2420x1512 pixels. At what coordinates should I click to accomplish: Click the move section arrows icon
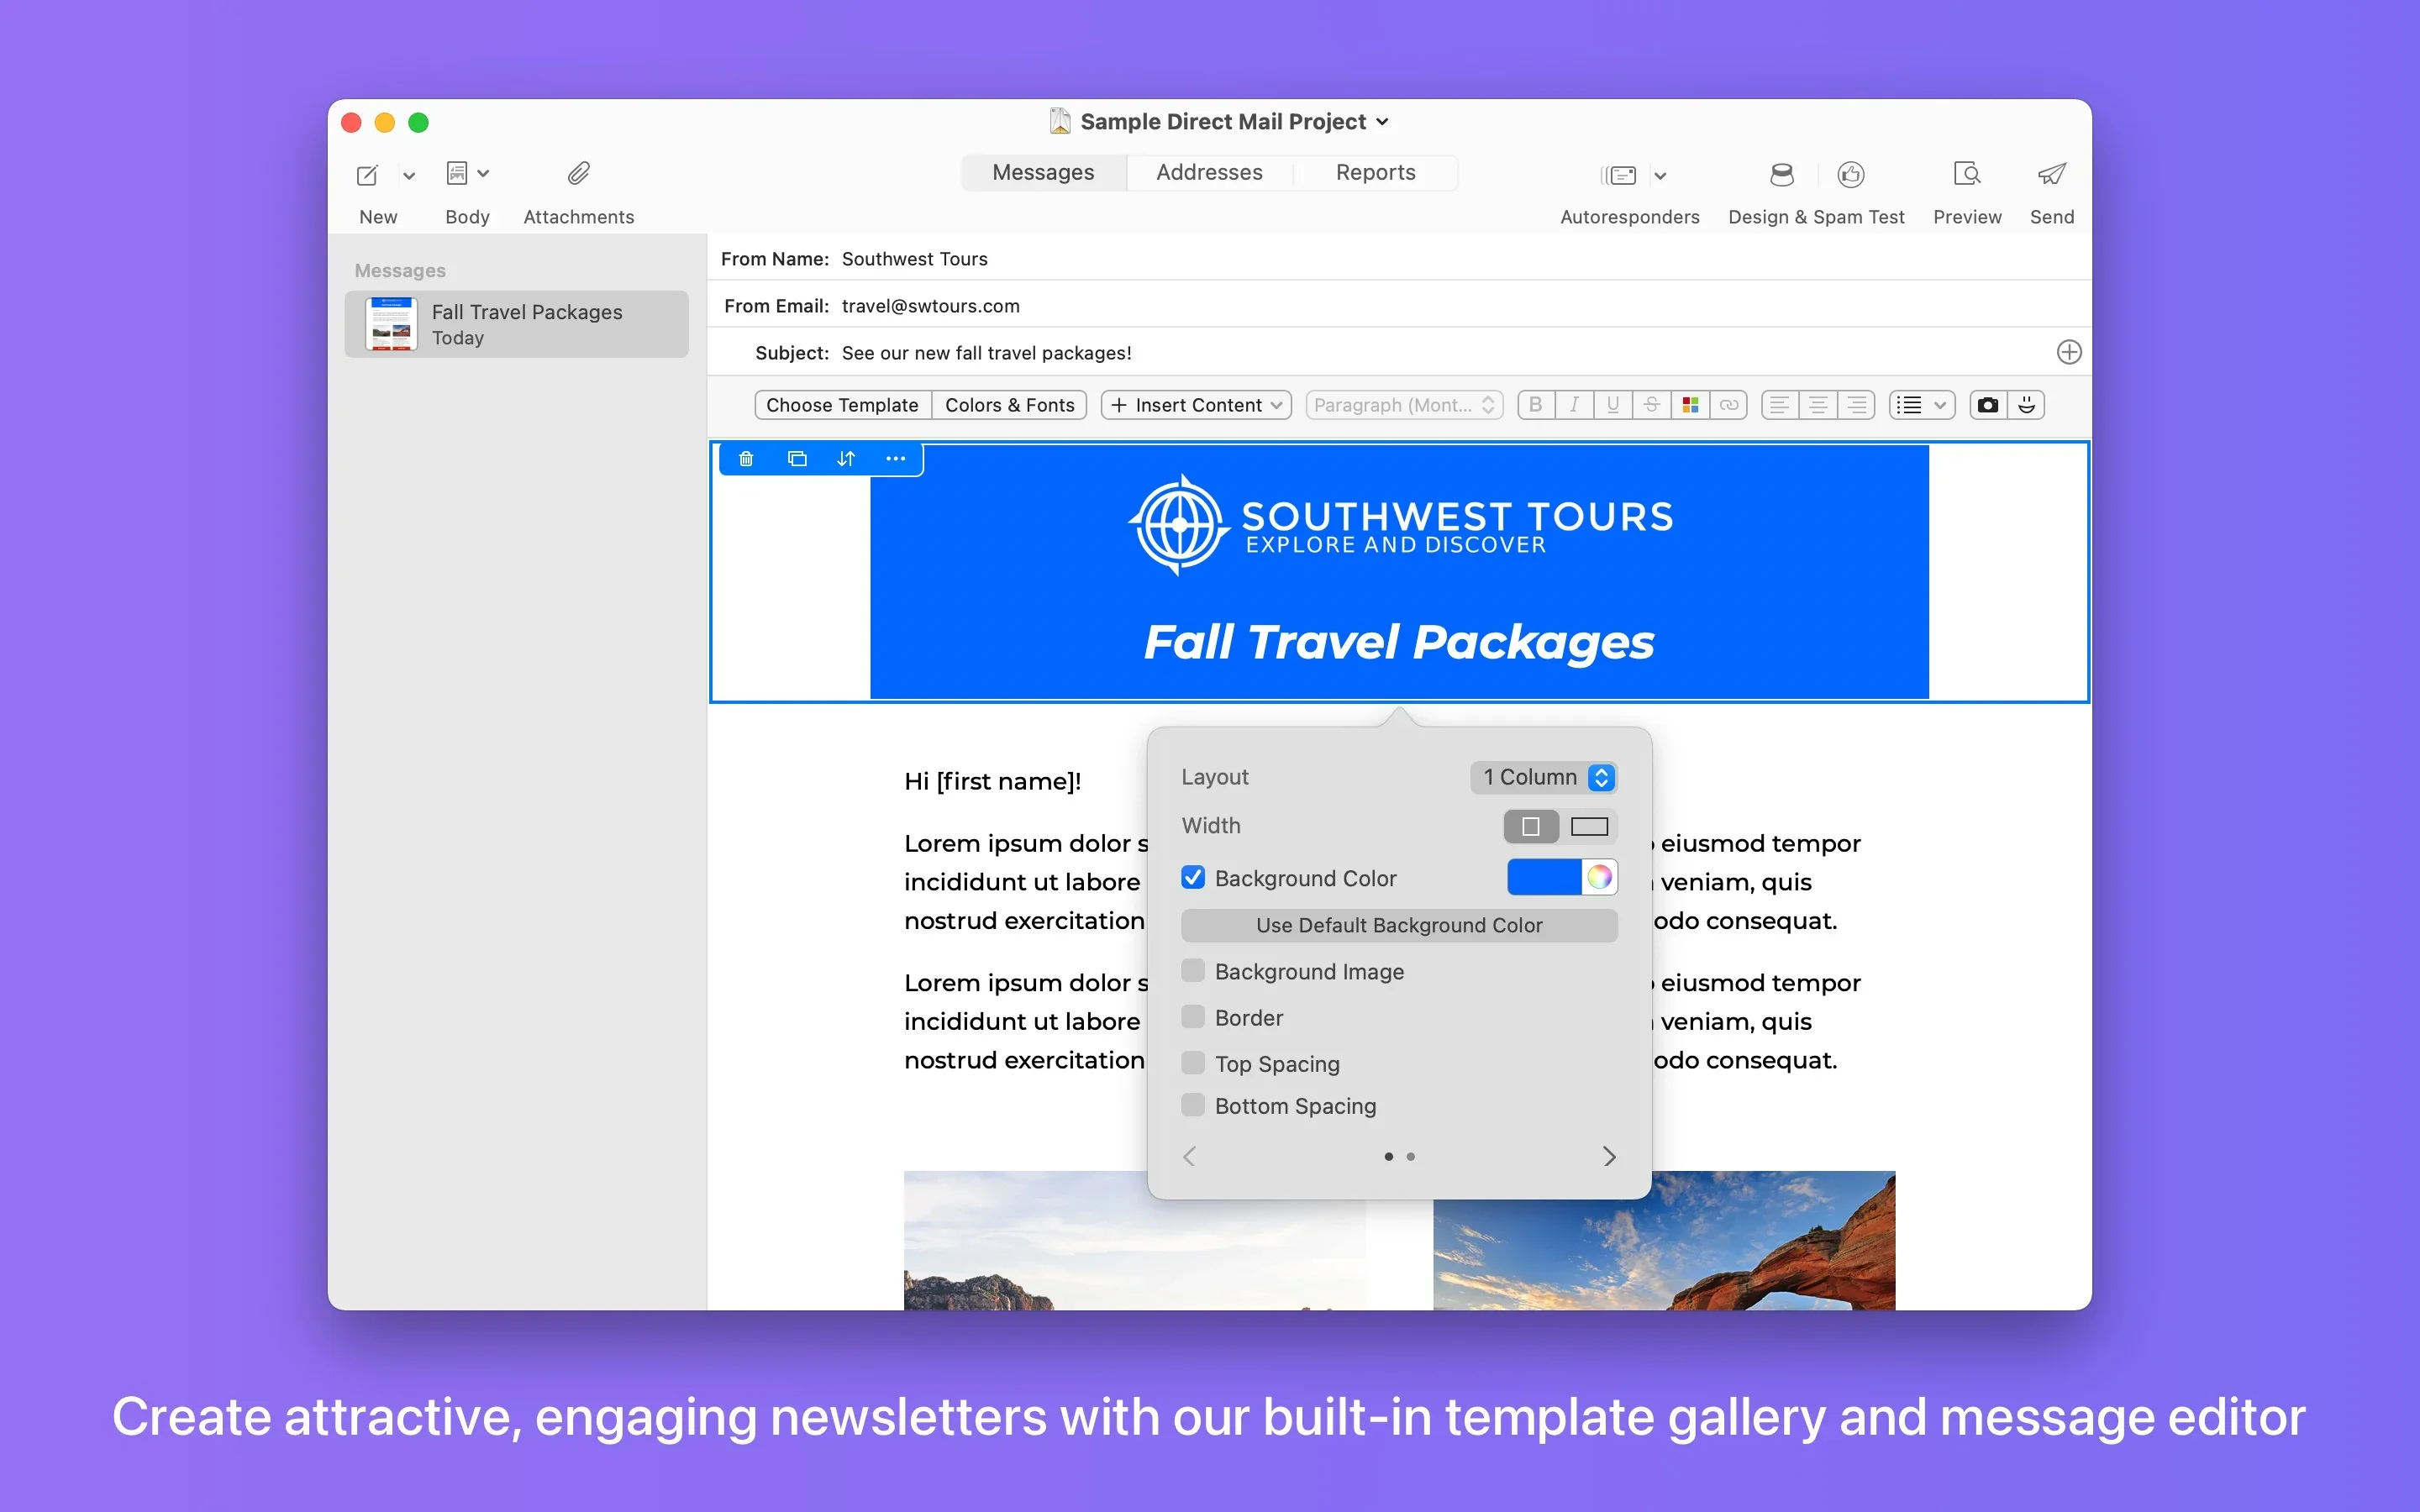click(x=846, y=459)
